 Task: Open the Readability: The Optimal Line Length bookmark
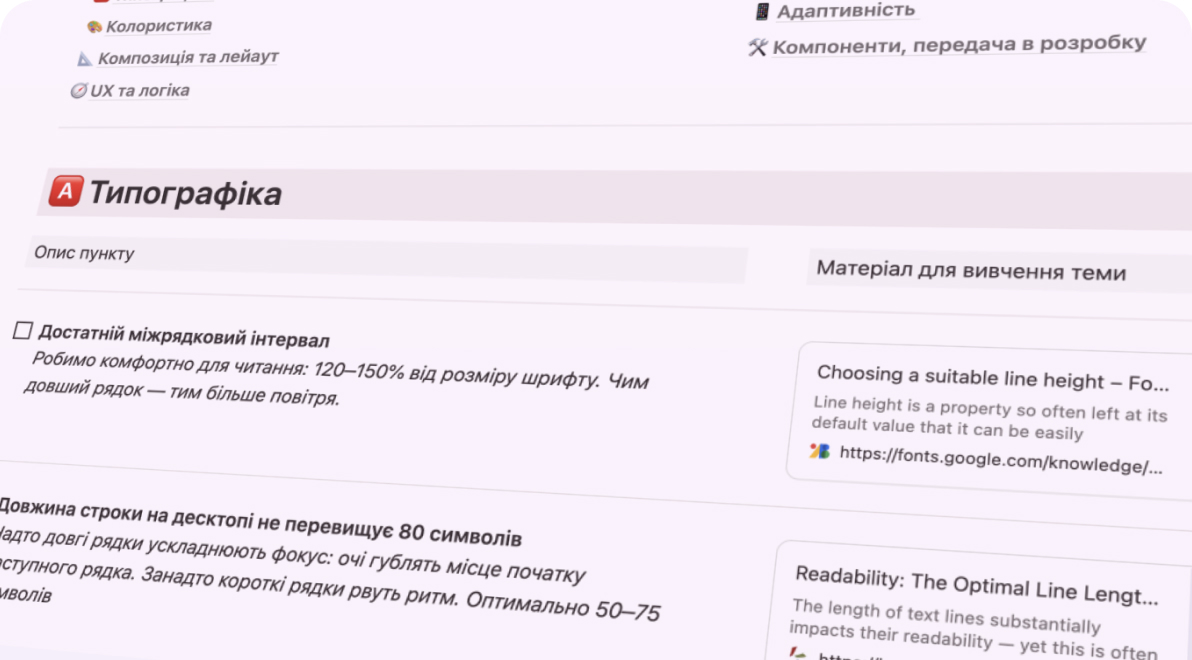coord(976,587)
